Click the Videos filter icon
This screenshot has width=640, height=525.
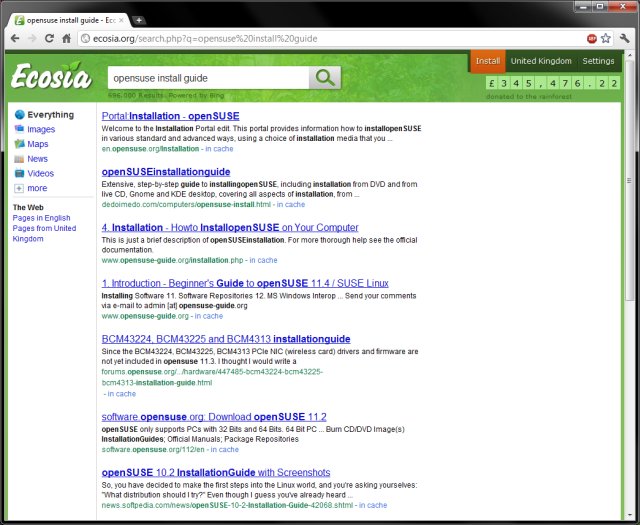[x=19, y=173]
